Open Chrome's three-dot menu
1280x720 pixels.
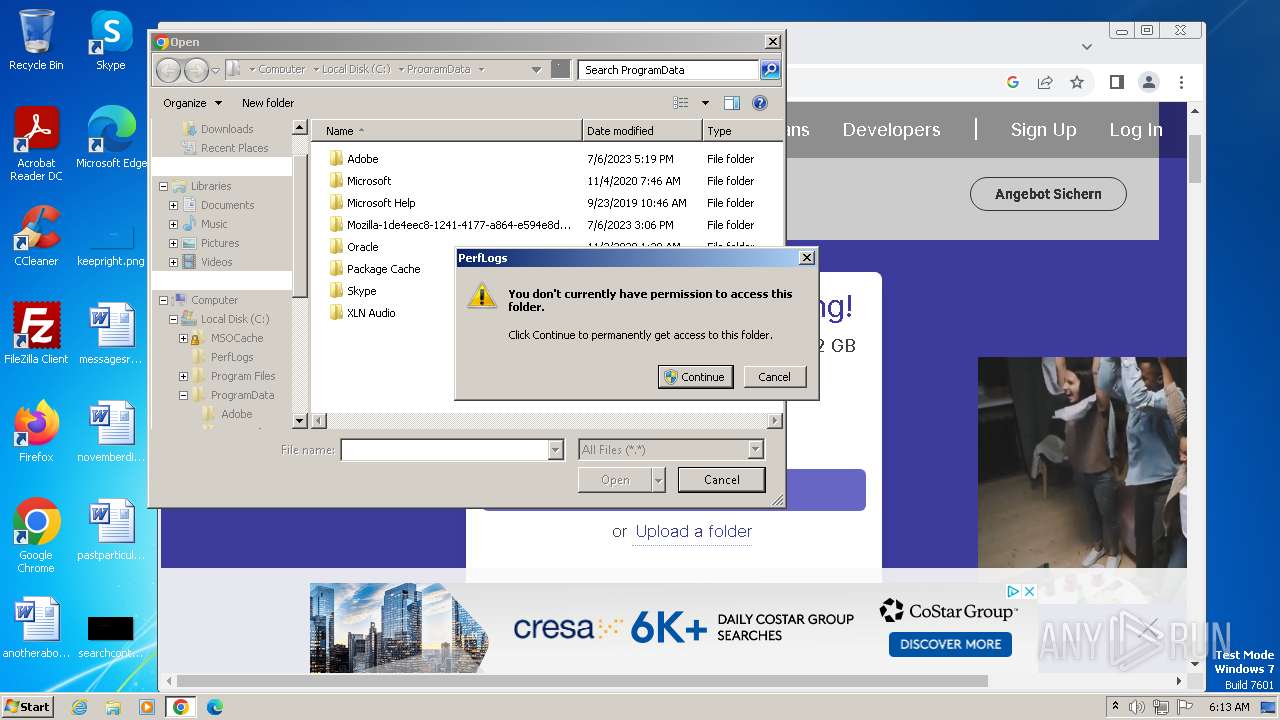click(1181, 82)
